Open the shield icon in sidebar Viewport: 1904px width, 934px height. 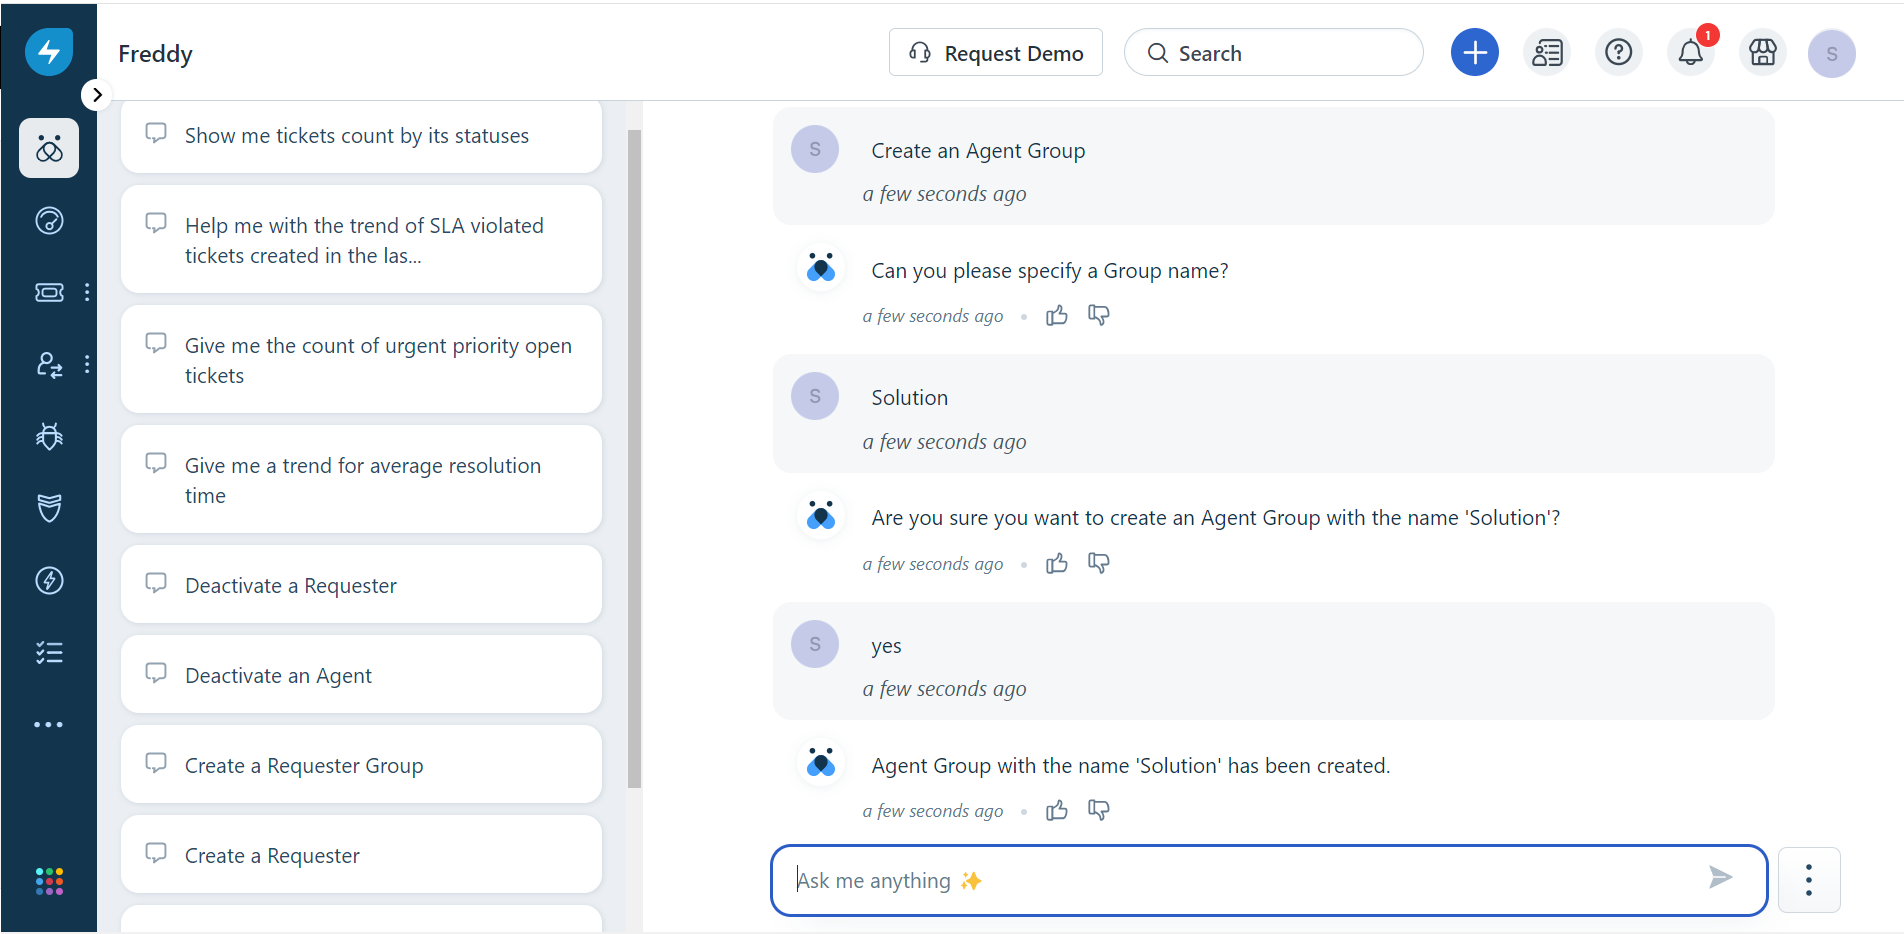tap(49, 508)
